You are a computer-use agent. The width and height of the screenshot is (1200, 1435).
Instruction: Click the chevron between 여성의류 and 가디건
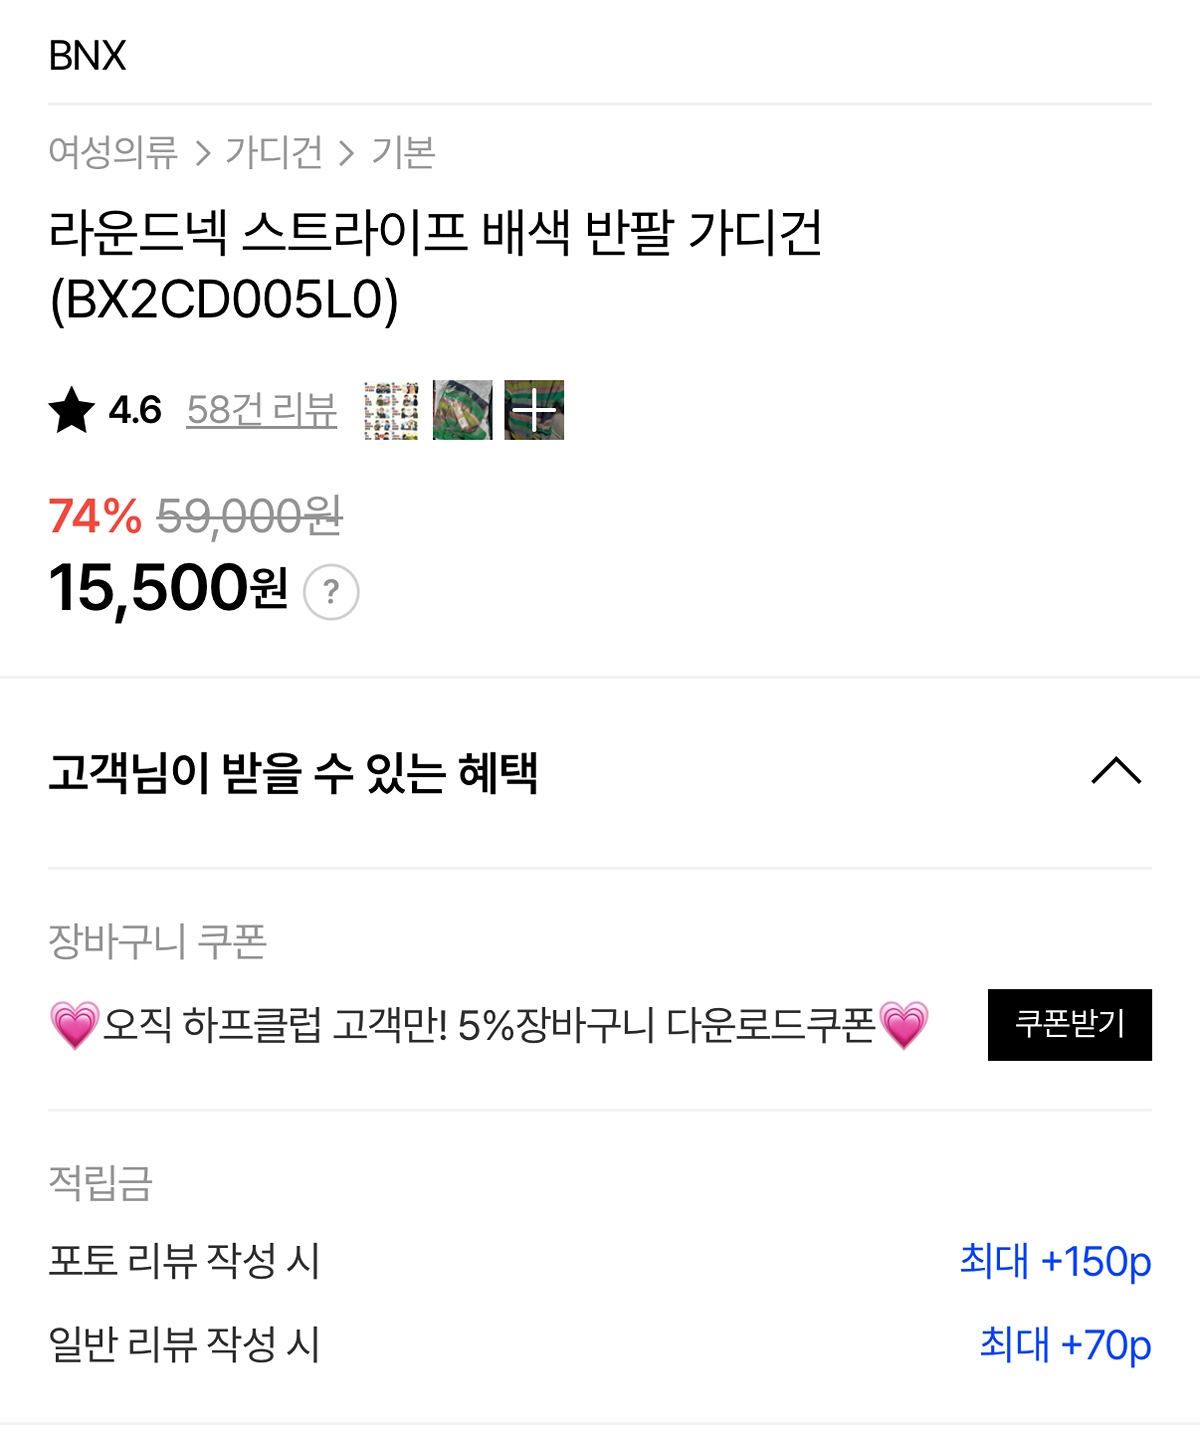tap(203, 153)
